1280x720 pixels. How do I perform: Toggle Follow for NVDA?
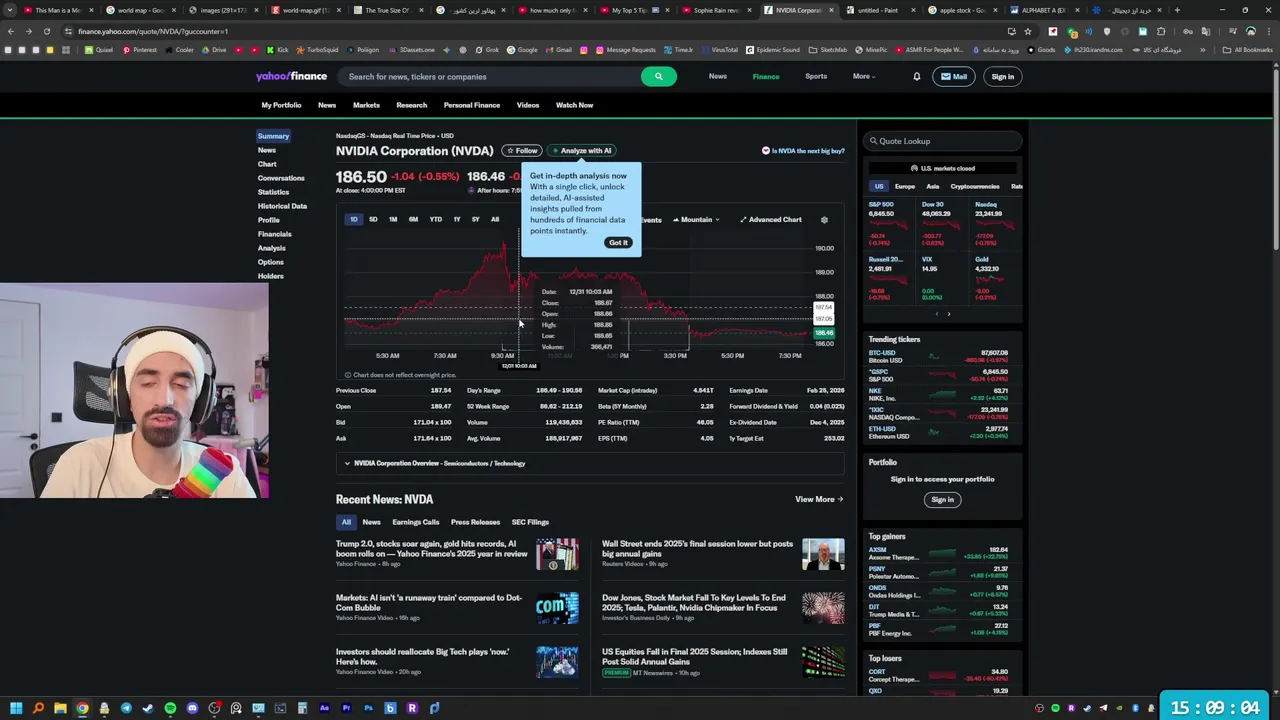click(x=522, y=151)
